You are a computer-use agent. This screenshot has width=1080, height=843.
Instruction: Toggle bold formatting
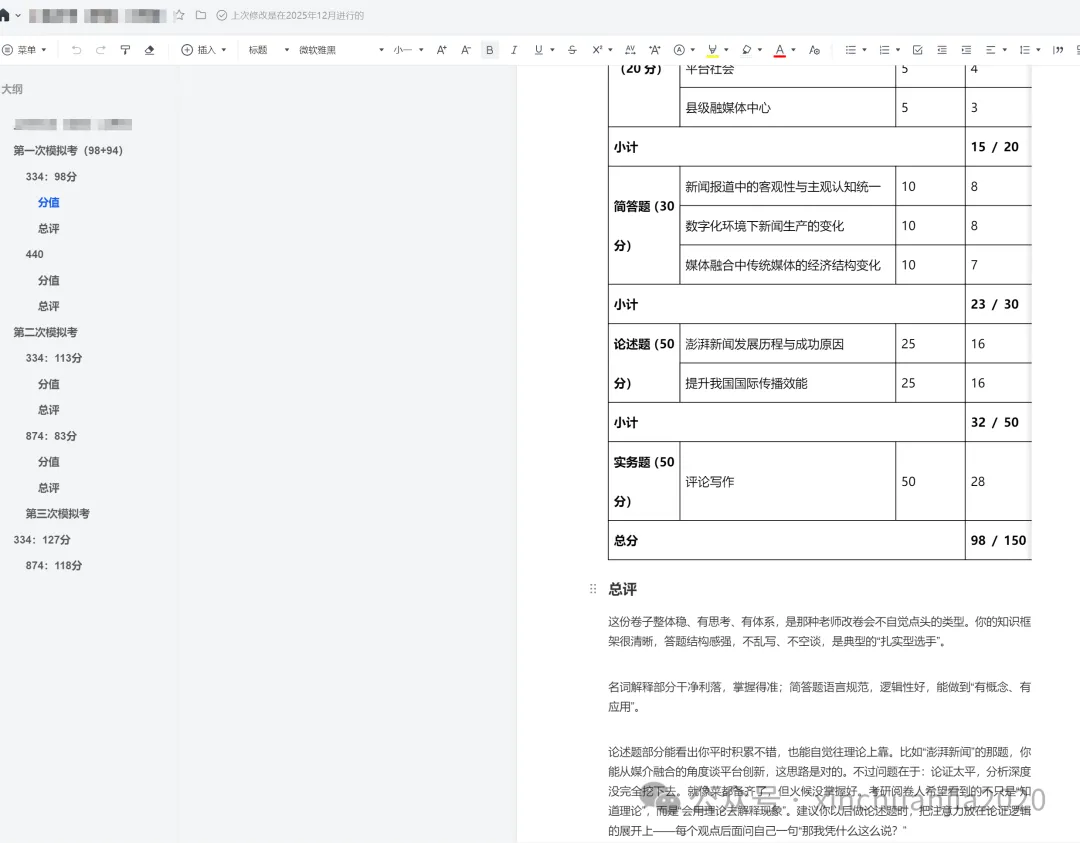pyautogui.click(x=490, y=50)
